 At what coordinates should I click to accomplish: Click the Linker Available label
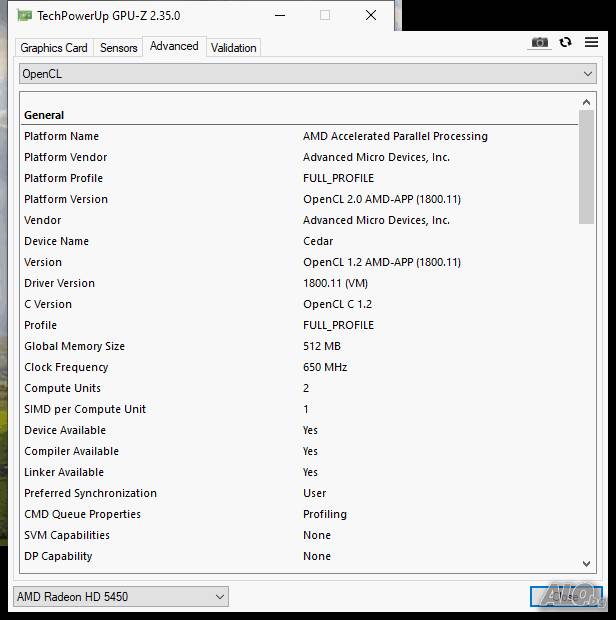64,472
